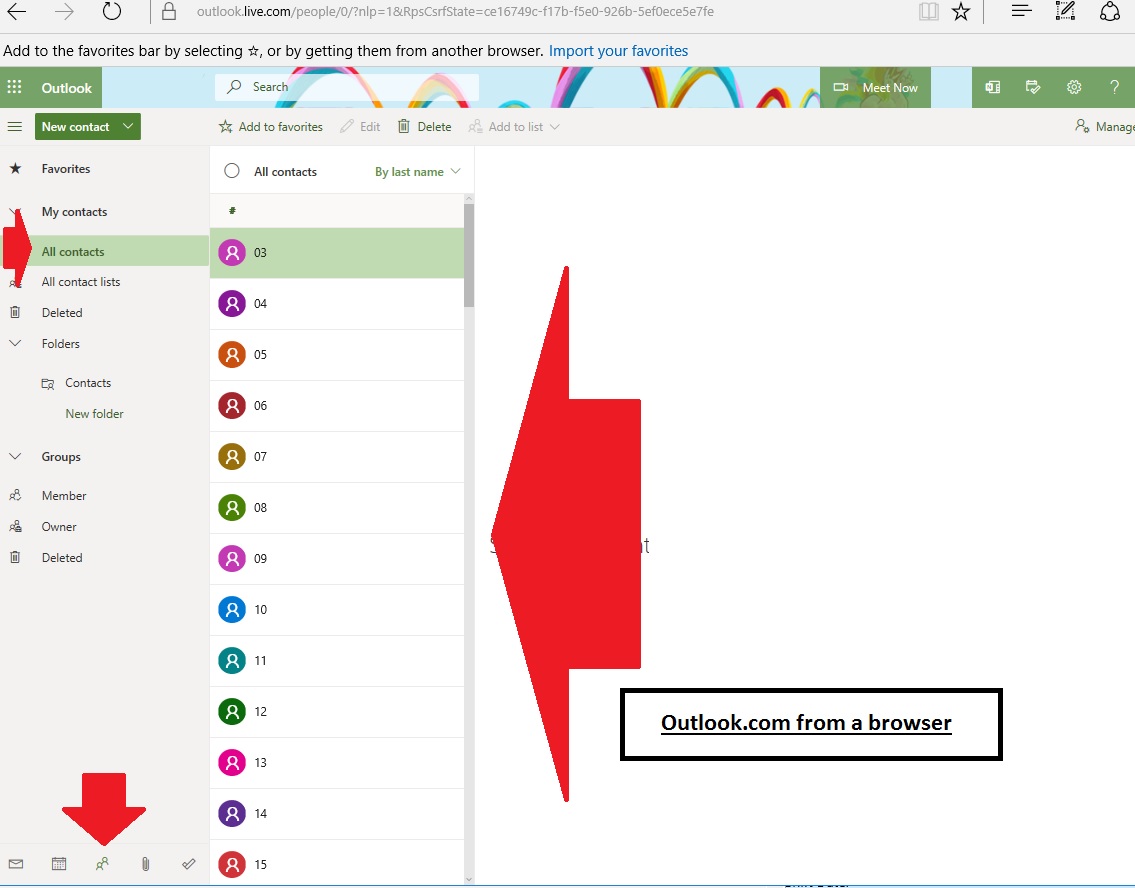Select contact 12 in the list
This screenshot has width=1135, height=888.
[337, 712]
